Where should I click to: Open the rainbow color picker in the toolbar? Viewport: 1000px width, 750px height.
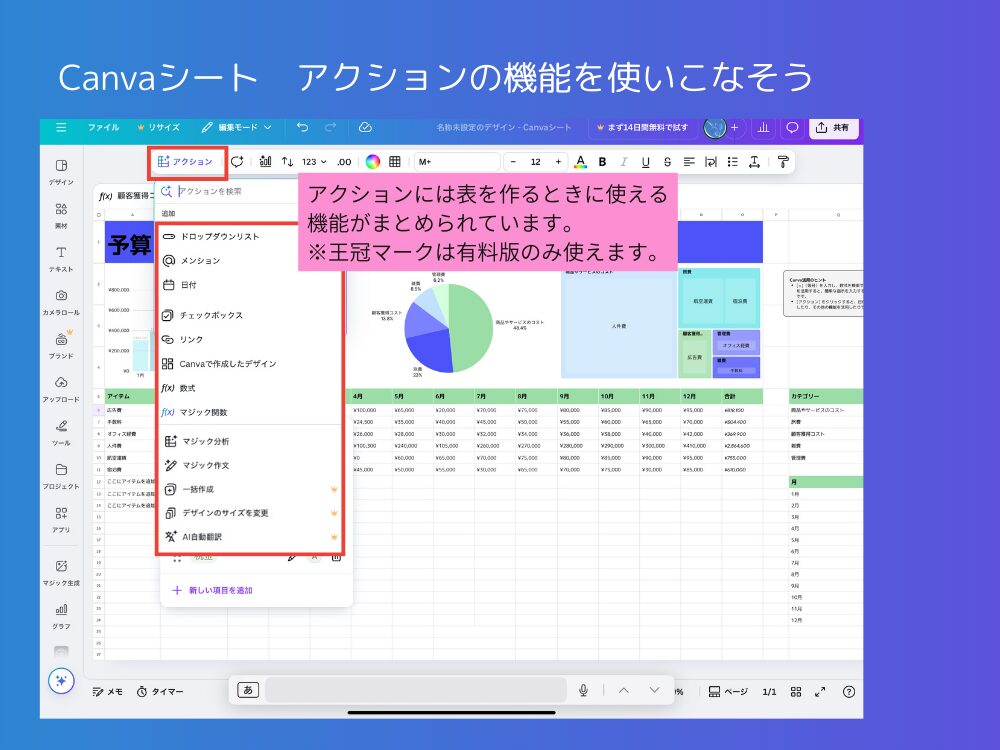click(x=372, y=161)
